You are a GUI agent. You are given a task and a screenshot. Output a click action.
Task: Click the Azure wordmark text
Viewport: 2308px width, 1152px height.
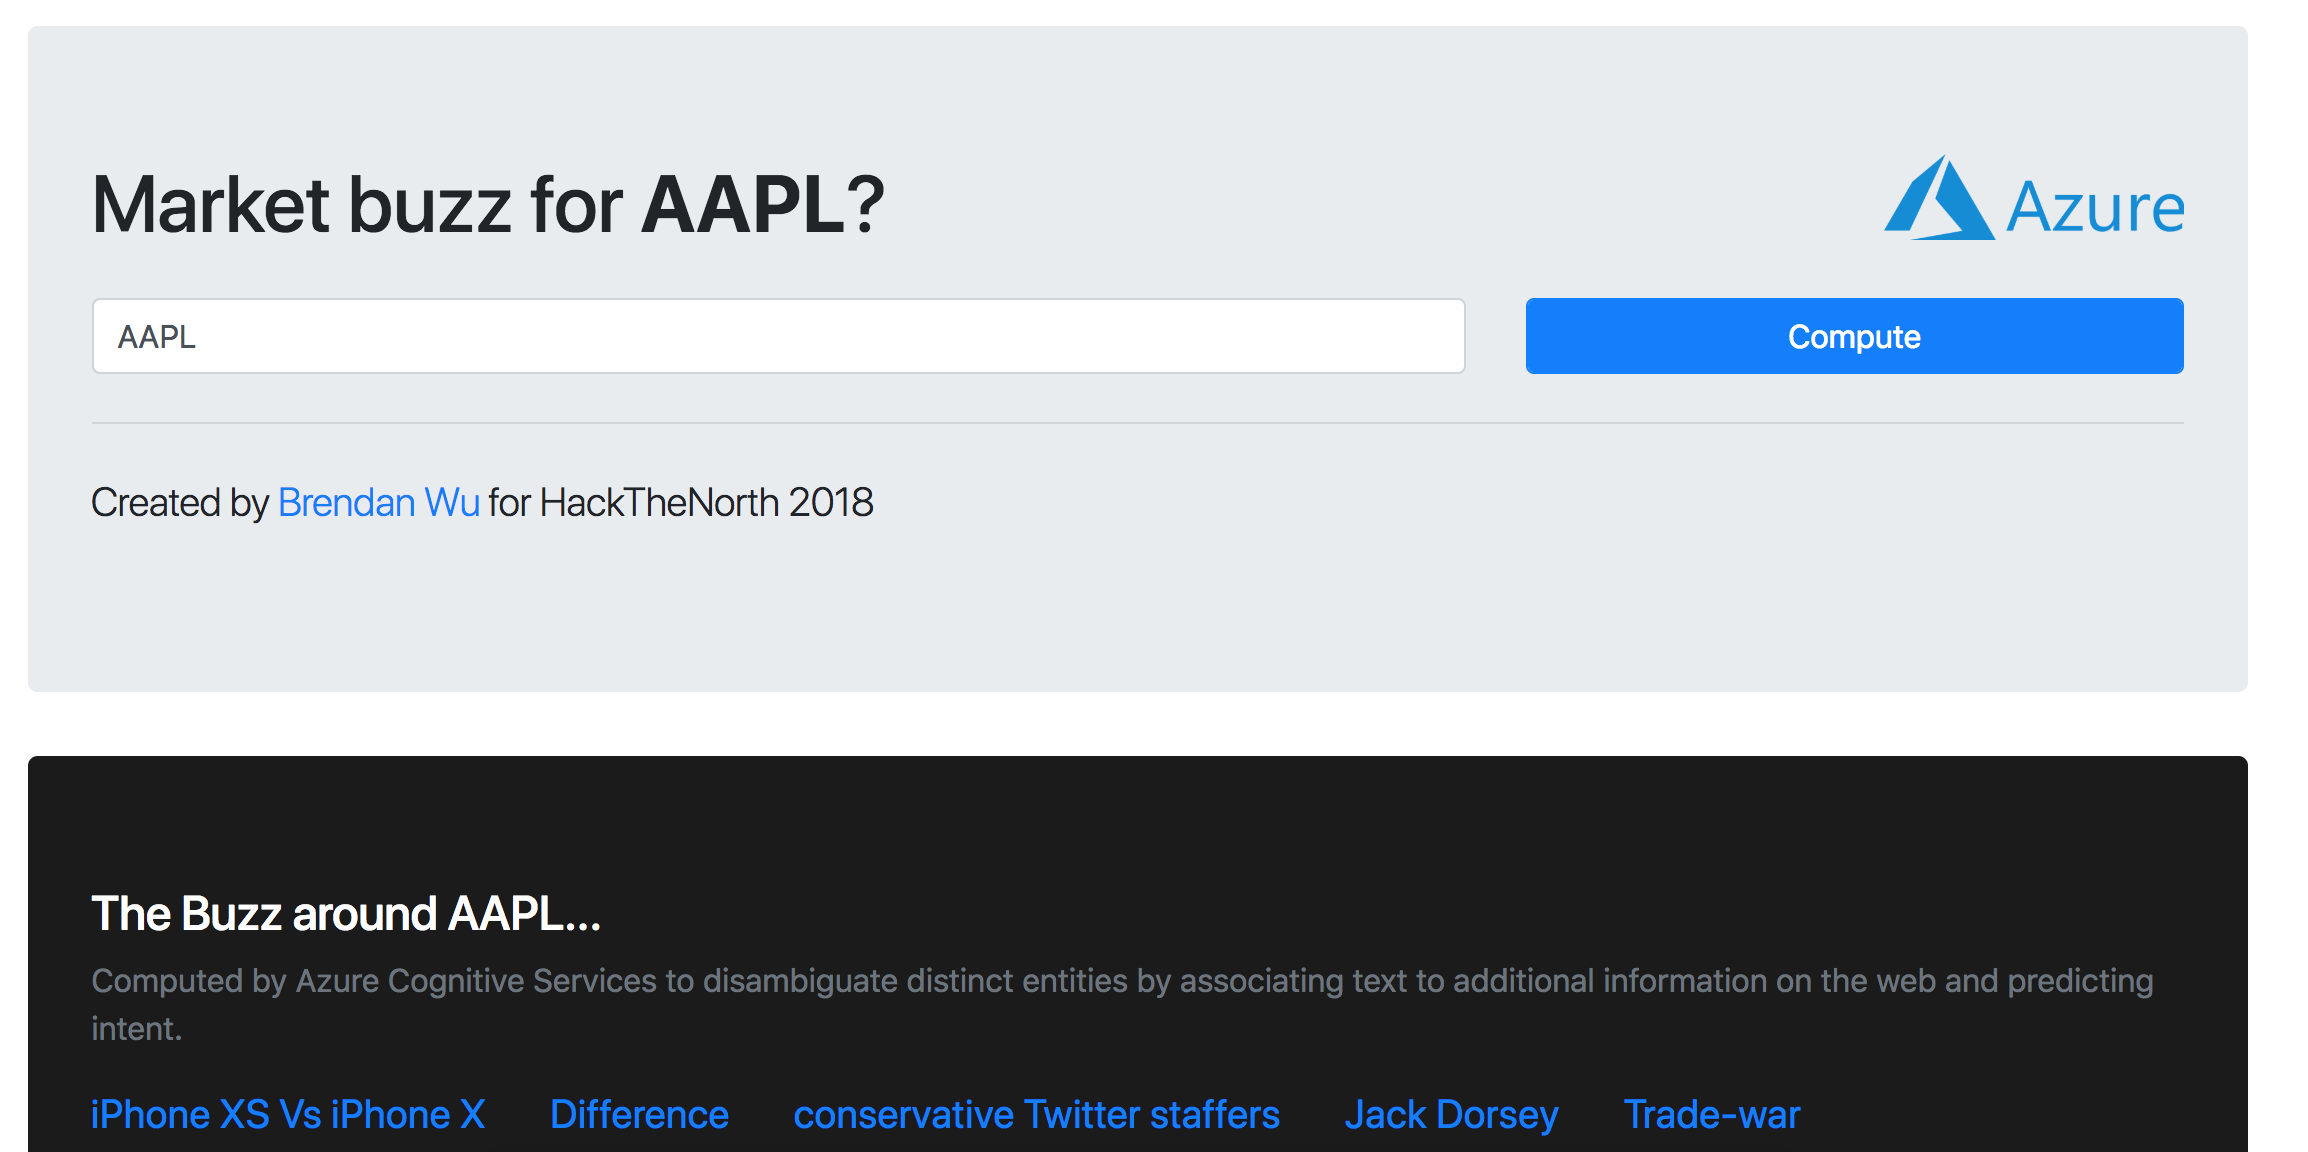[x=2095, y=208]
